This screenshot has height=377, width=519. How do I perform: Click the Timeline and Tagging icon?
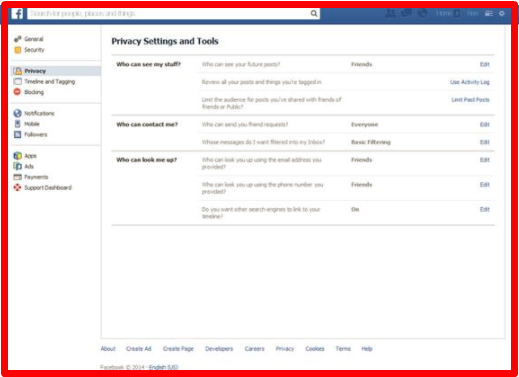point(18,82)
